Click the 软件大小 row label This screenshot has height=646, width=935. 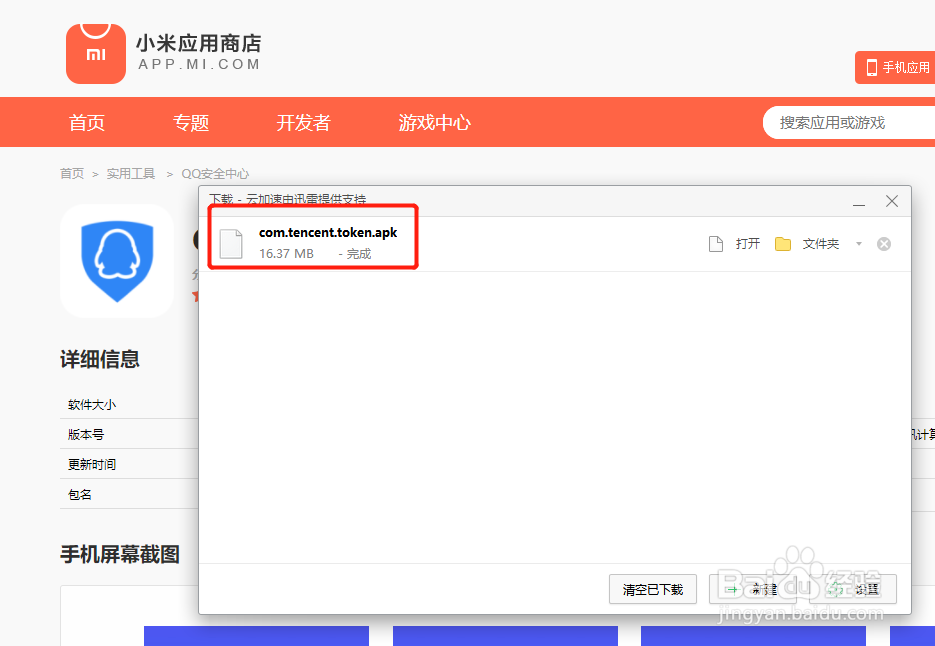pos(92,404)
